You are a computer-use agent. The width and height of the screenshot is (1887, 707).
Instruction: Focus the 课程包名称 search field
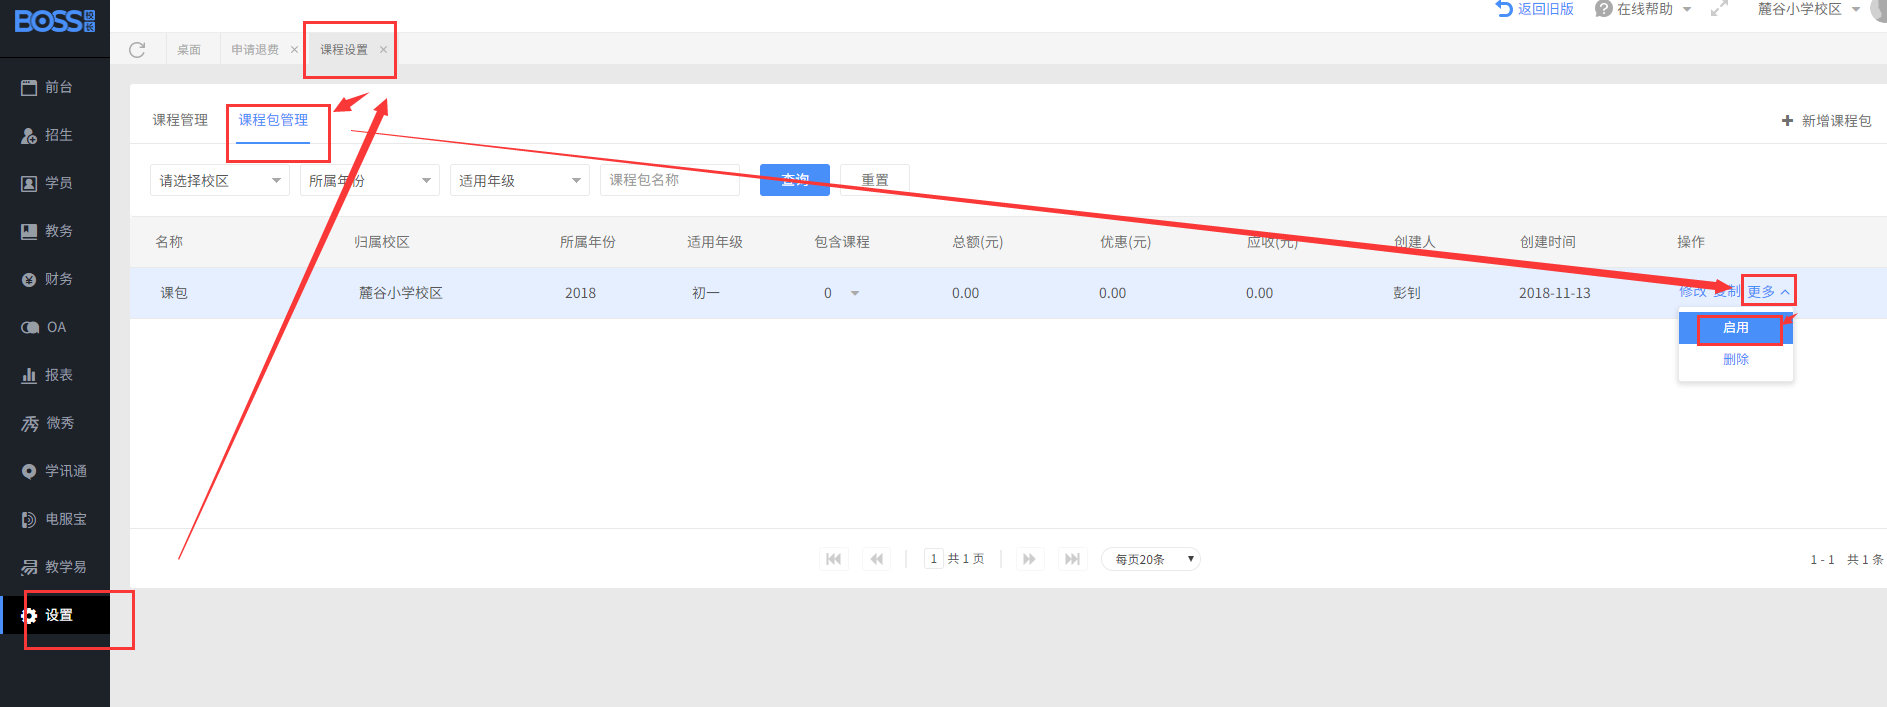670,180
